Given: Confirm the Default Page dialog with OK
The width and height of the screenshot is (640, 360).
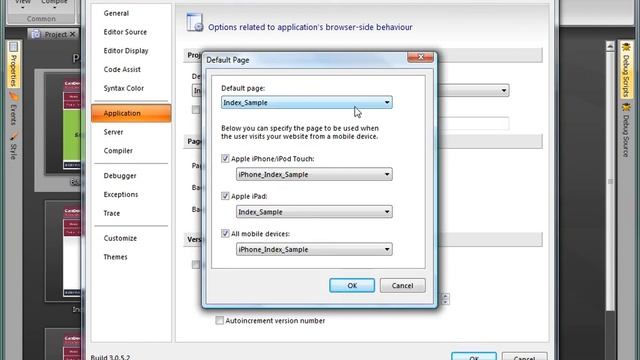Looking at the screenshot, I should (x=352, y=285).
